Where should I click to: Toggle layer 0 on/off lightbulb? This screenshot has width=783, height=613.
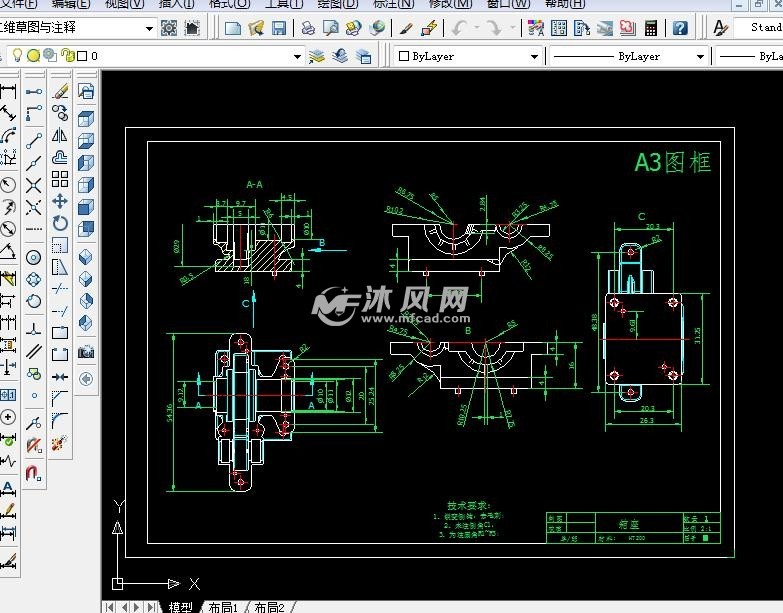[17, 57]
